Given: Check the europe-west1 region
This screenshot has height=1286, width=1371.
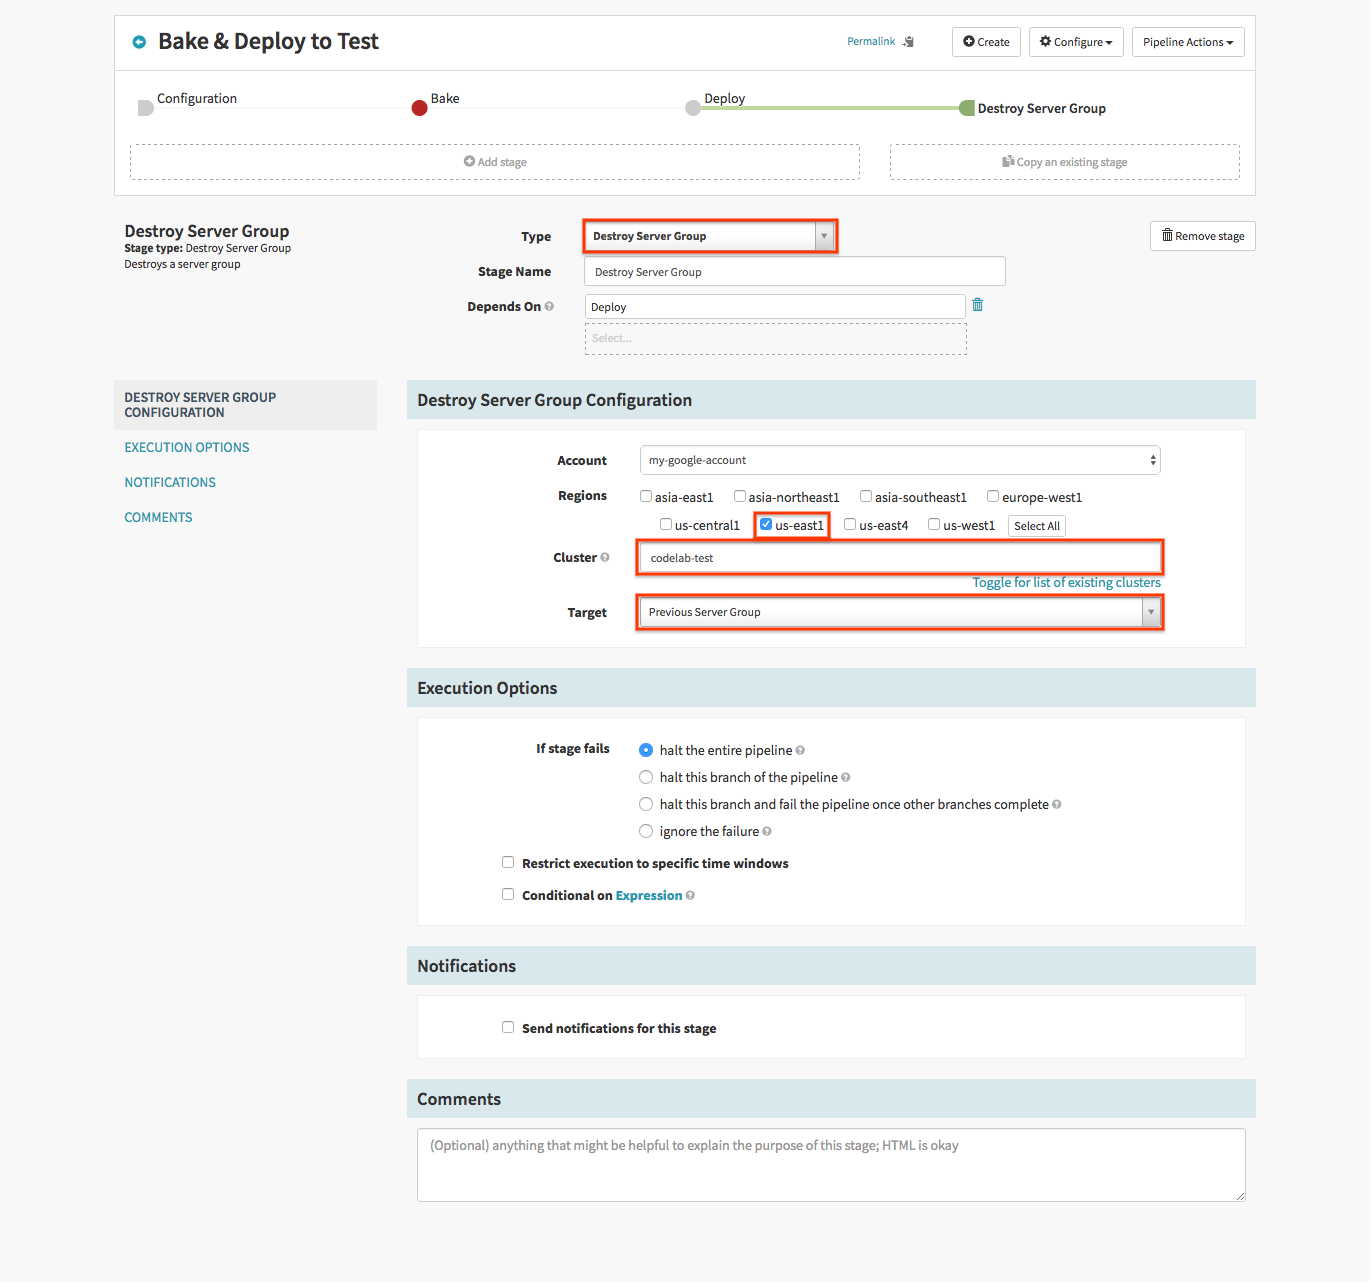Looking at the screenshot, I should click(993, 496).
